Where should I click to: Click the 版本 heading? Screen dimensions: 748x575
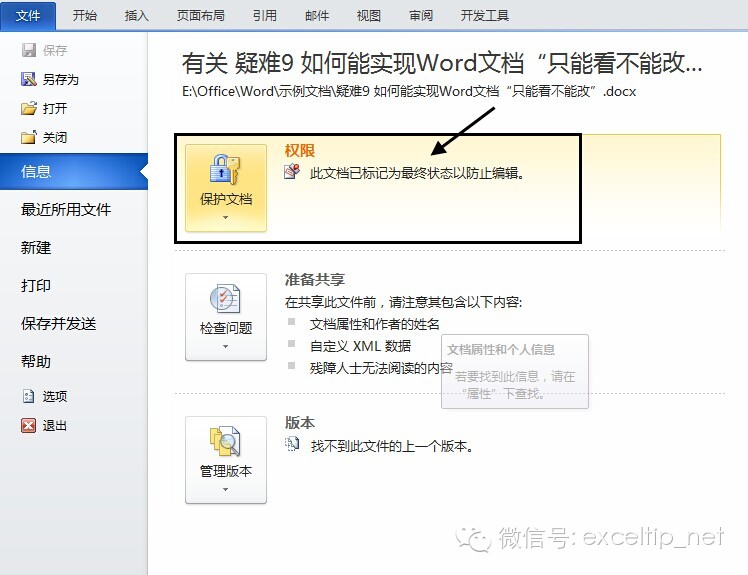tap(300, 423)
